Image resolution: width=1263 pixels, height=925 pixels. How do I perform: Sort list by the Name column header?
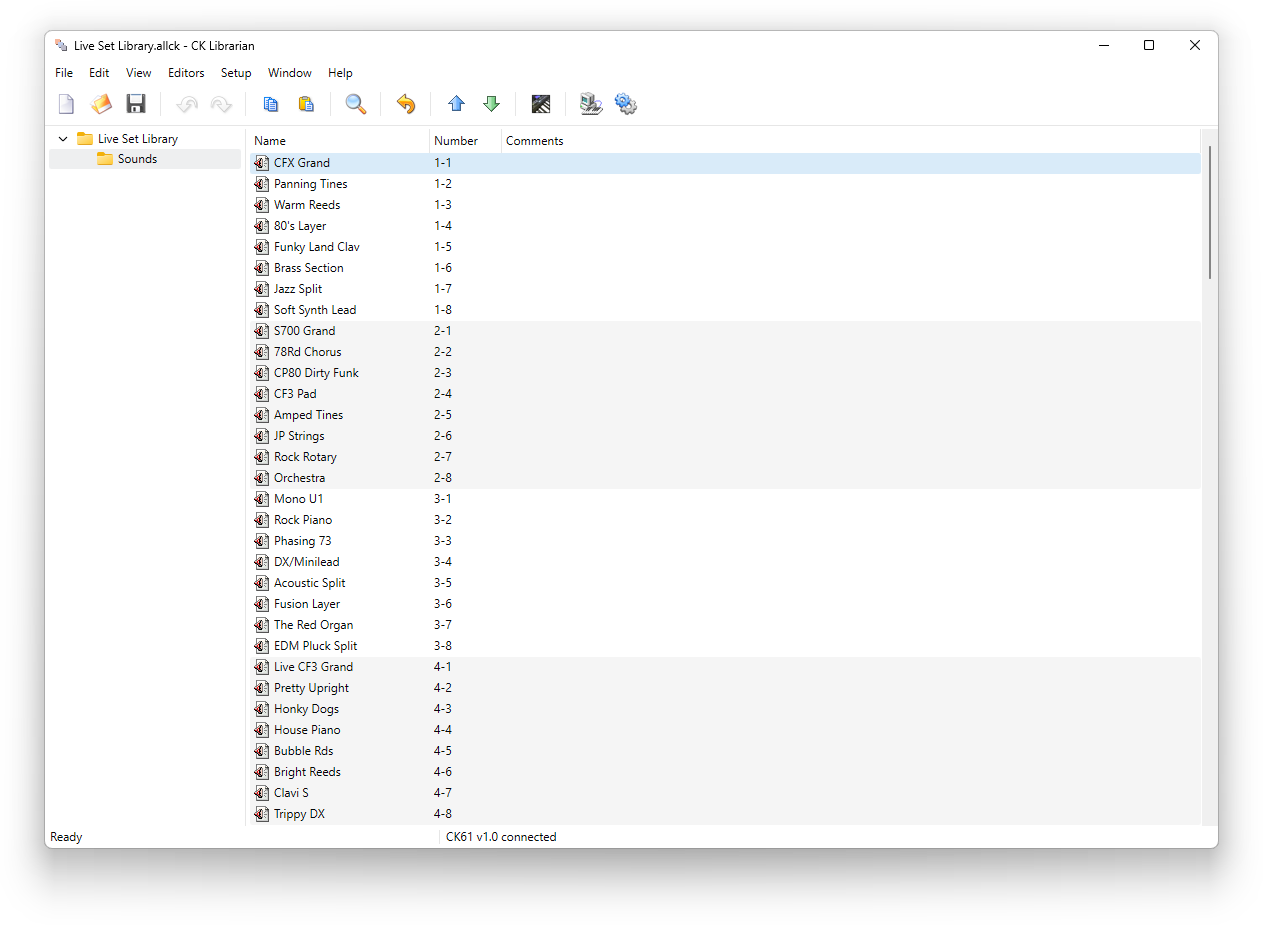[x=270, y=141]
